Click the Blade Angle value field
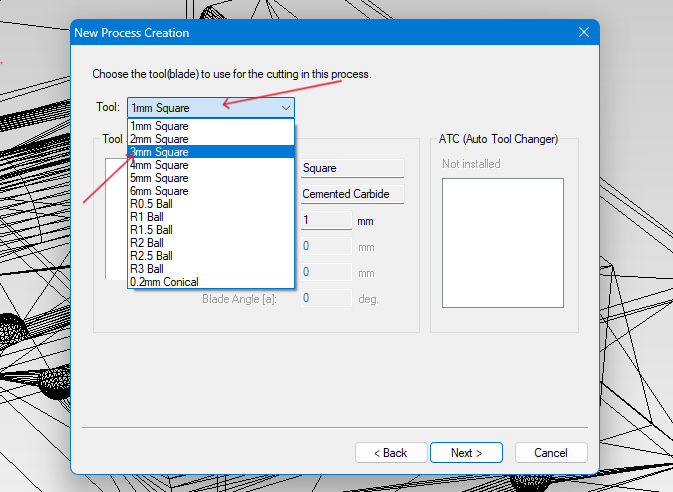Image resolution: width=673 pixels, height=492 pixels. [x=326, y=298]
